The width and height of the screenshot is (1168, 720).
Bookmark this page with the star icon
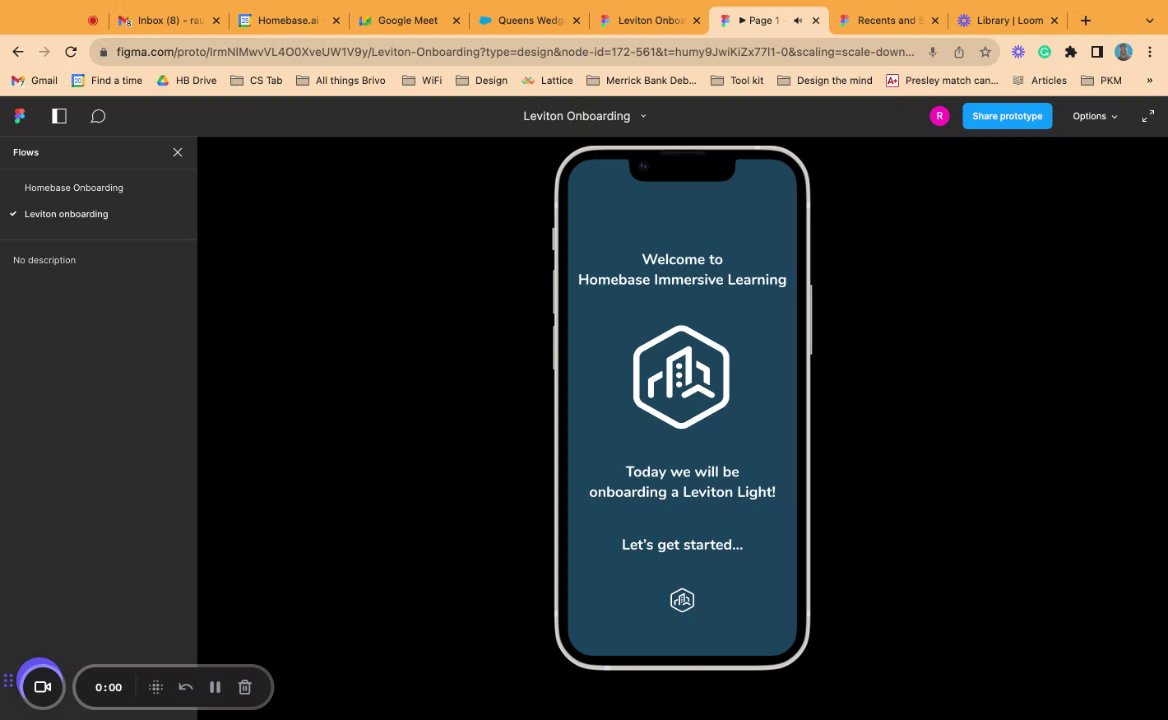point(985,51)
